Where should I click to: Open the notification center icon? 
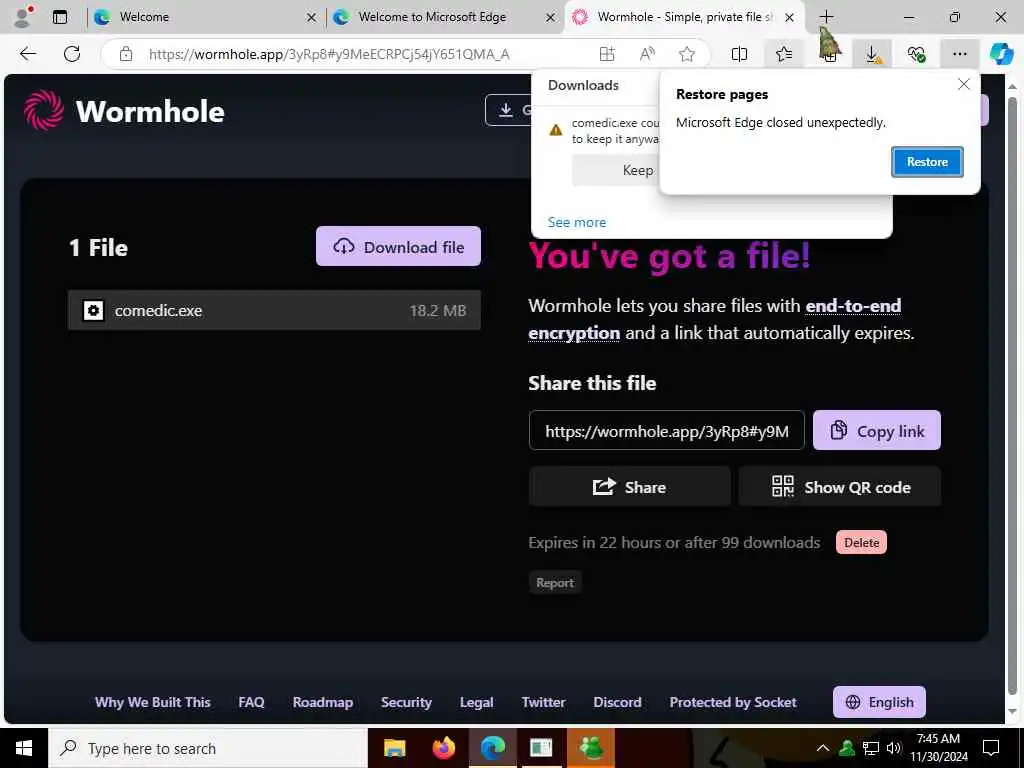click(991, 748)
